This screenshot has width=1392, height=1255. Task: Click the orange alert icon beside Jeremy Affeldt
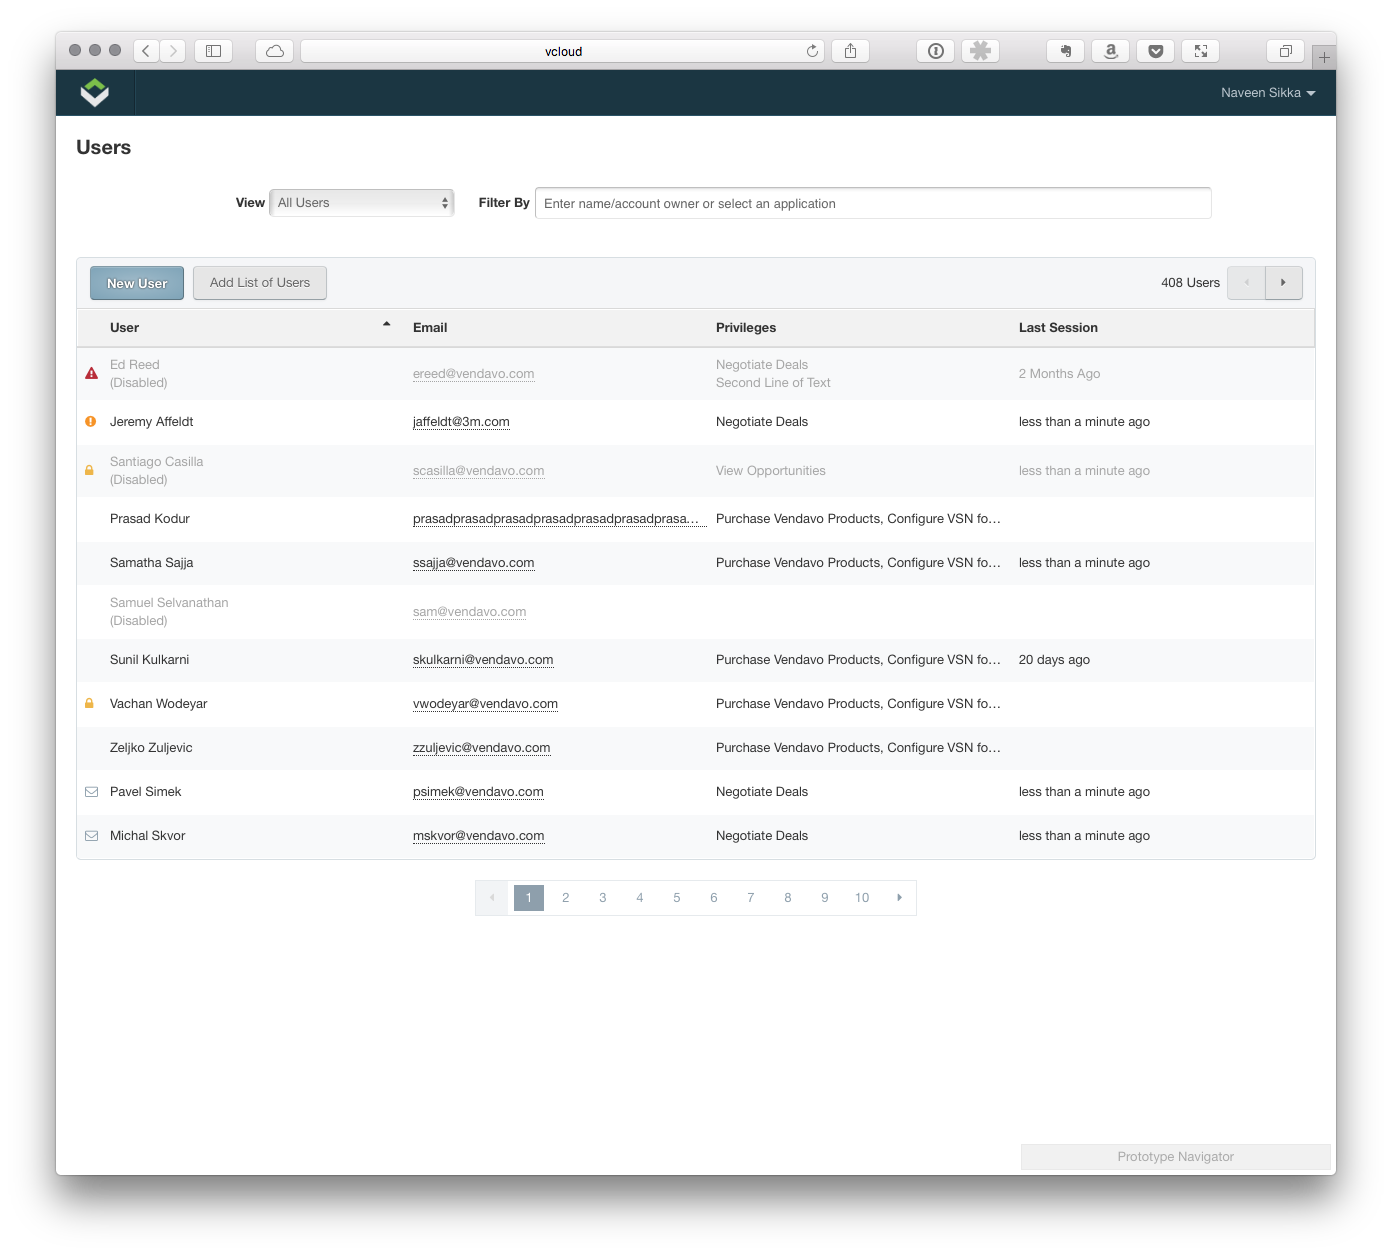(91, 422)
